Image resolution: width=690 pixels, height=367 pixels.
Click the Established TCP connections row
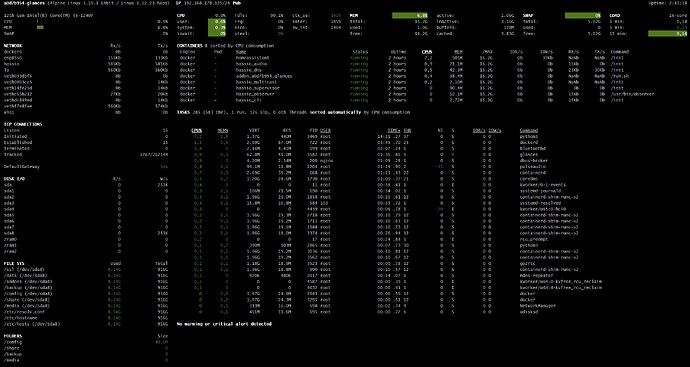tap(86, 143)
